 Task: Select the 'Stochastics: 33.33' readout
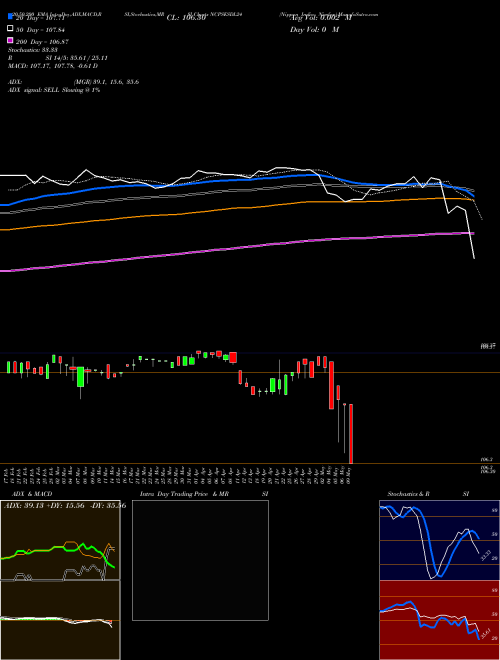(33, 50)
